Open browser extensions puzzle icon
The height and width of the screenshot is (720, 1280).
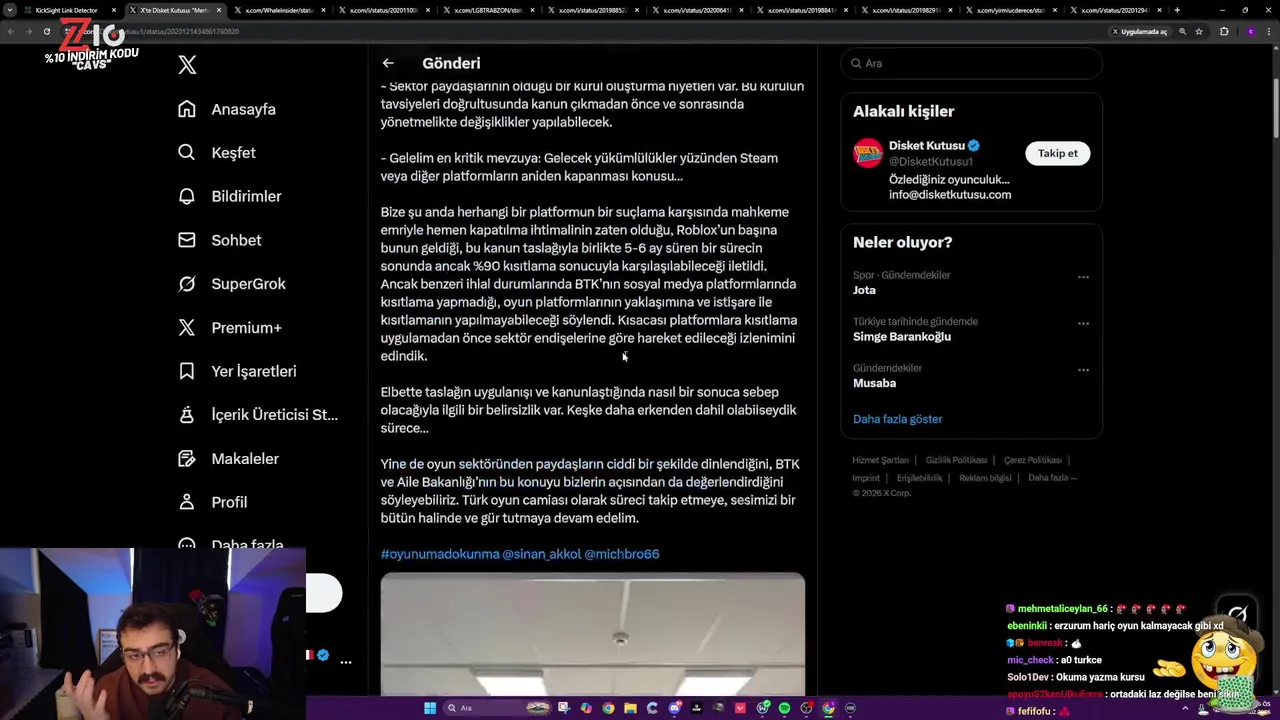(1224, 31)
